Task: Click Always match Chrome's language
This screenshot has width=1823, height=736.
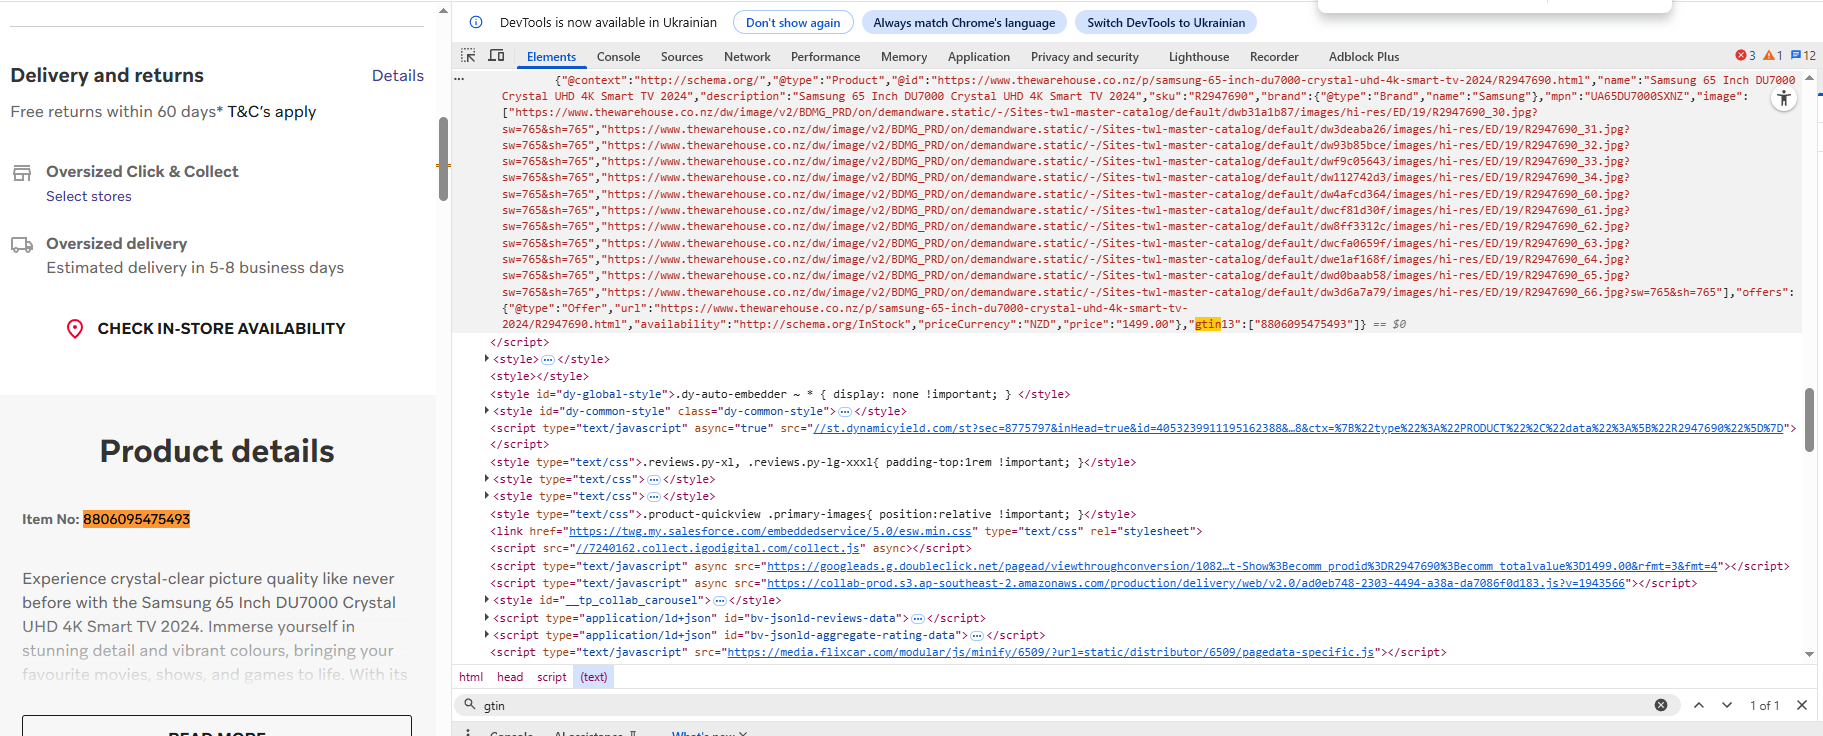Action: (x=964, y=22)
